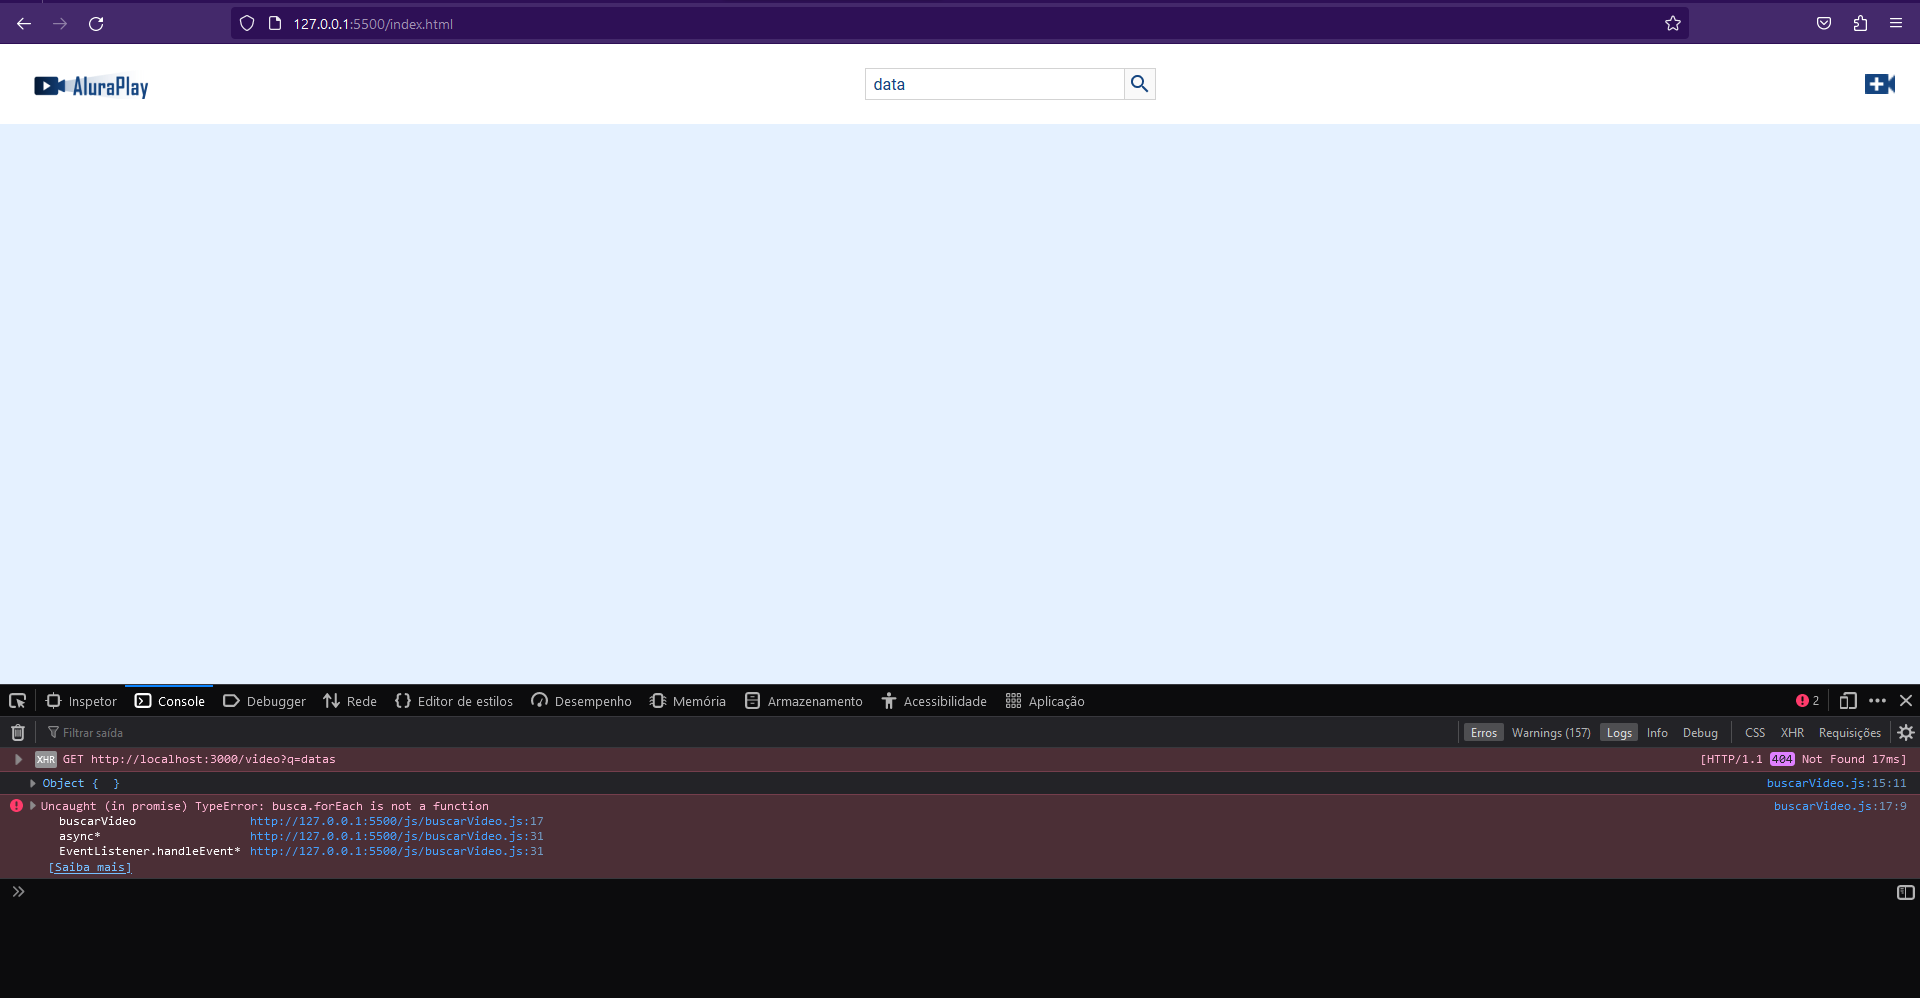Click the search magnifier button
The width and height of the screenshot is (1920, 998).
(1140, 84)
